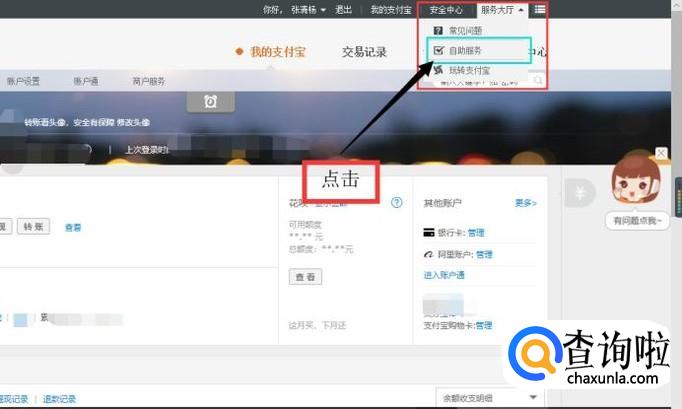
Task: Switch to the orange 我的支付宝 main tab
Action: [277, 52]
